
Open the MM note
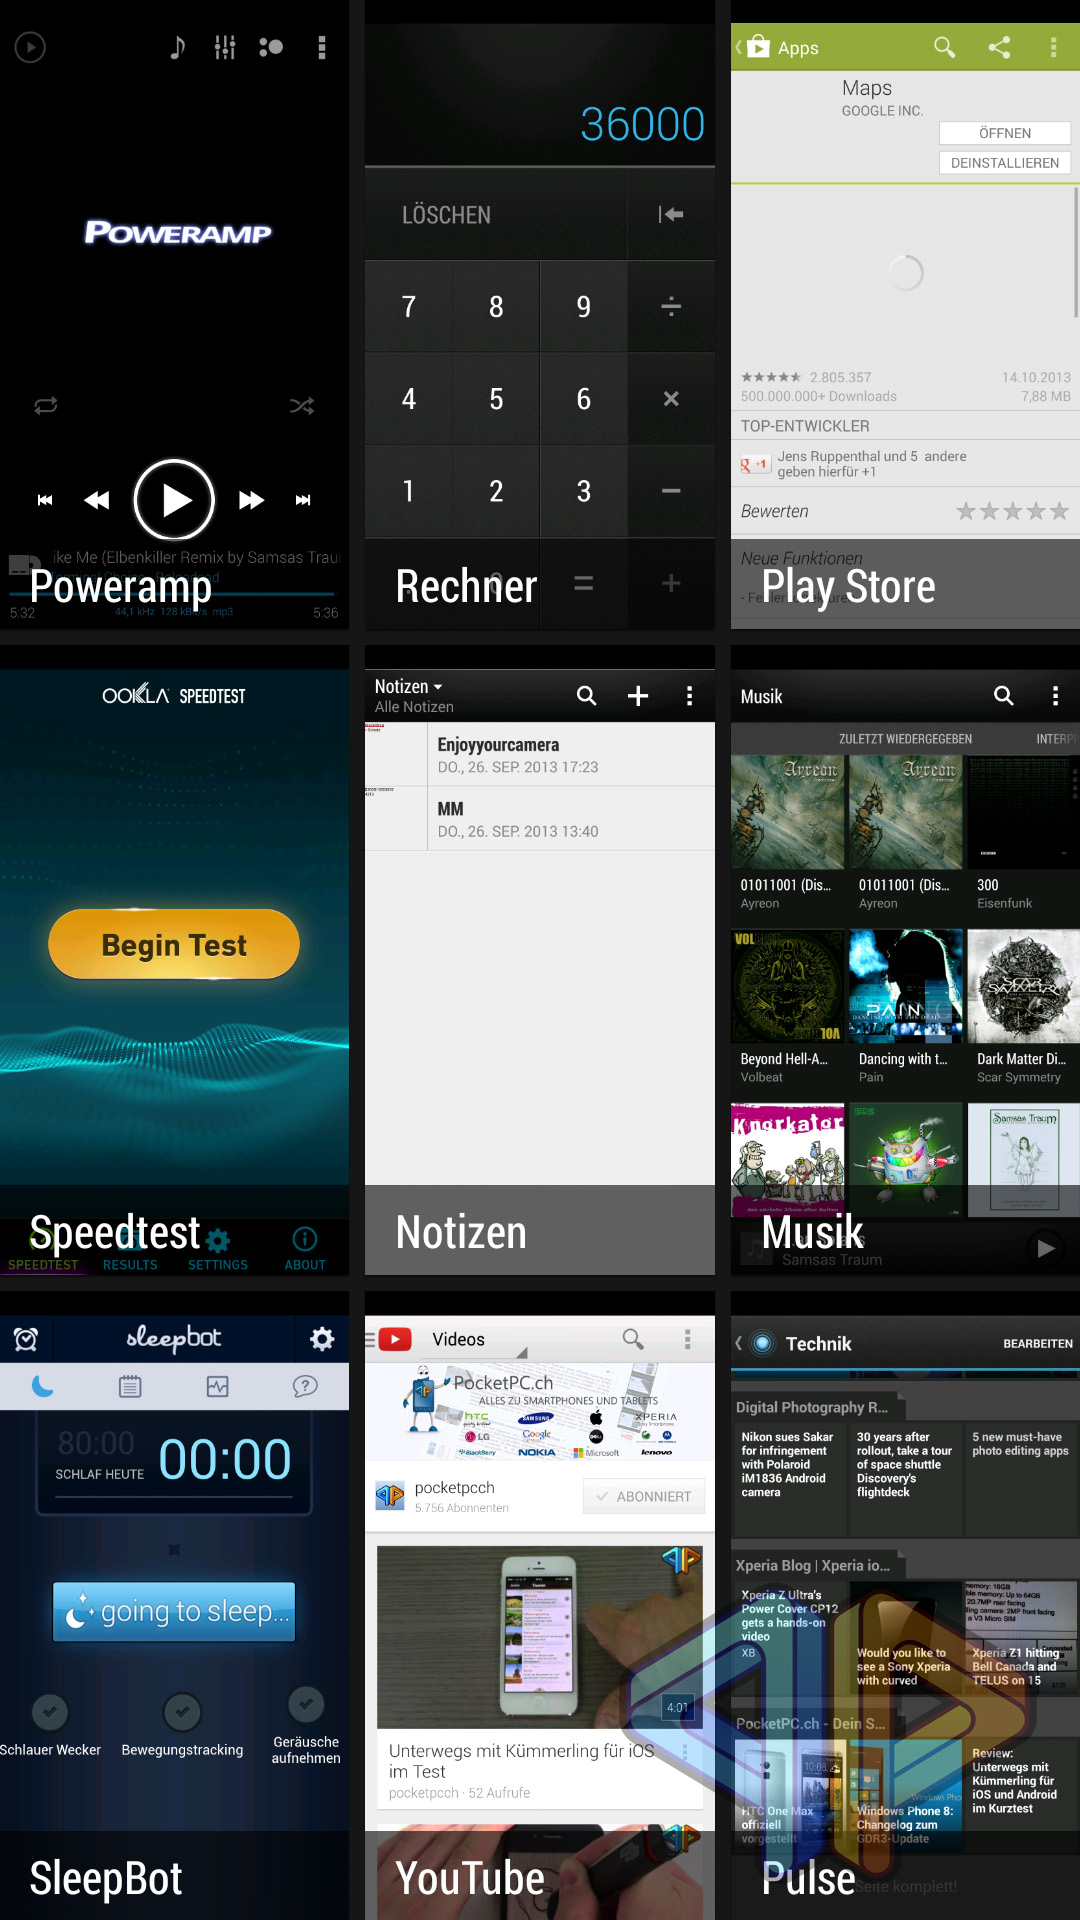(540, 819)
